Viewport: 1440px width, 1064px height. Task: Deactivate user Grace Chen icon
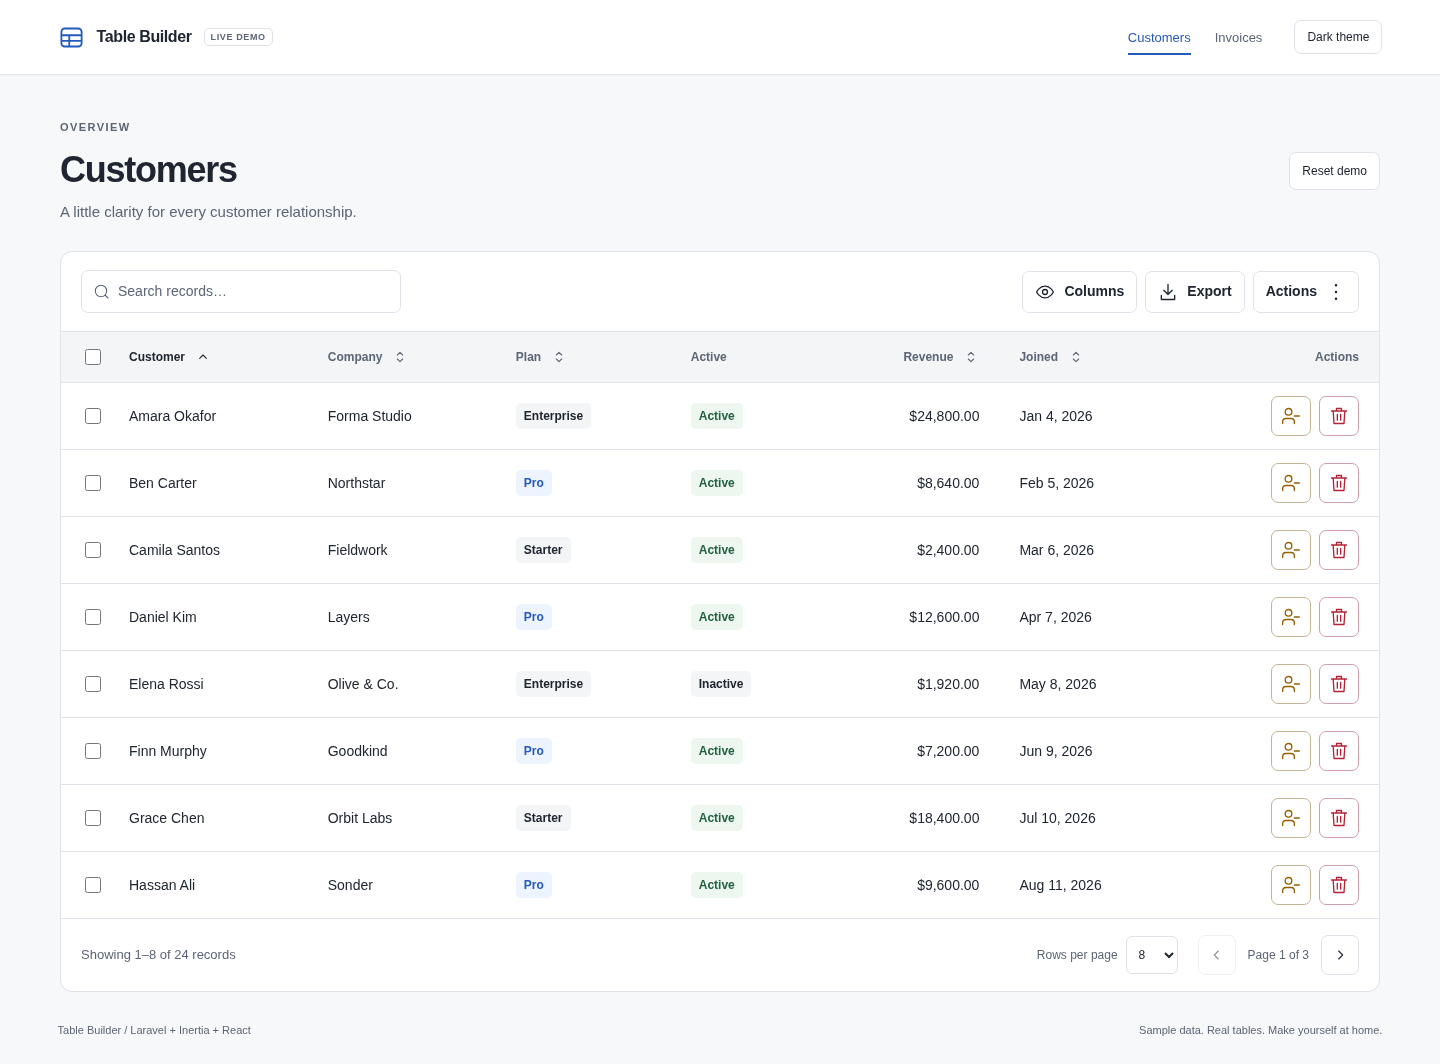click(x=1291, y=818)
